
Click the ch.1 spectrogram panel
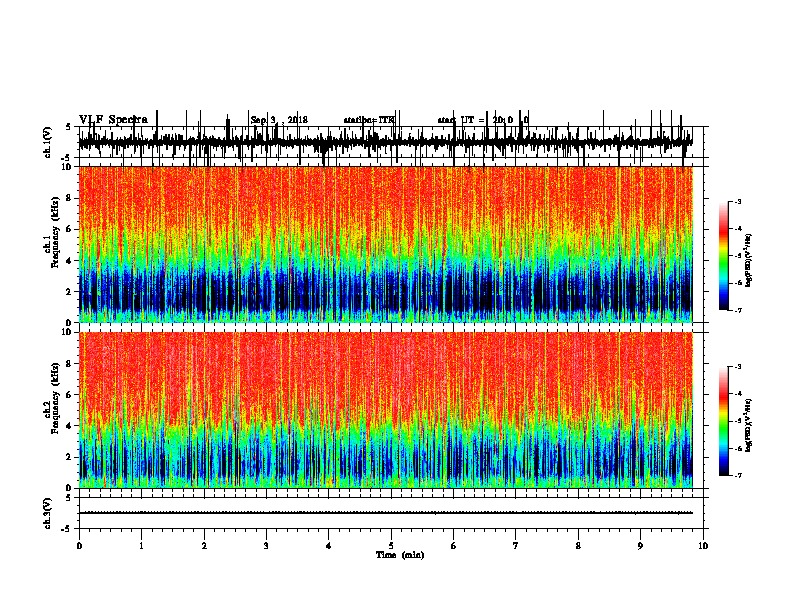385,244
